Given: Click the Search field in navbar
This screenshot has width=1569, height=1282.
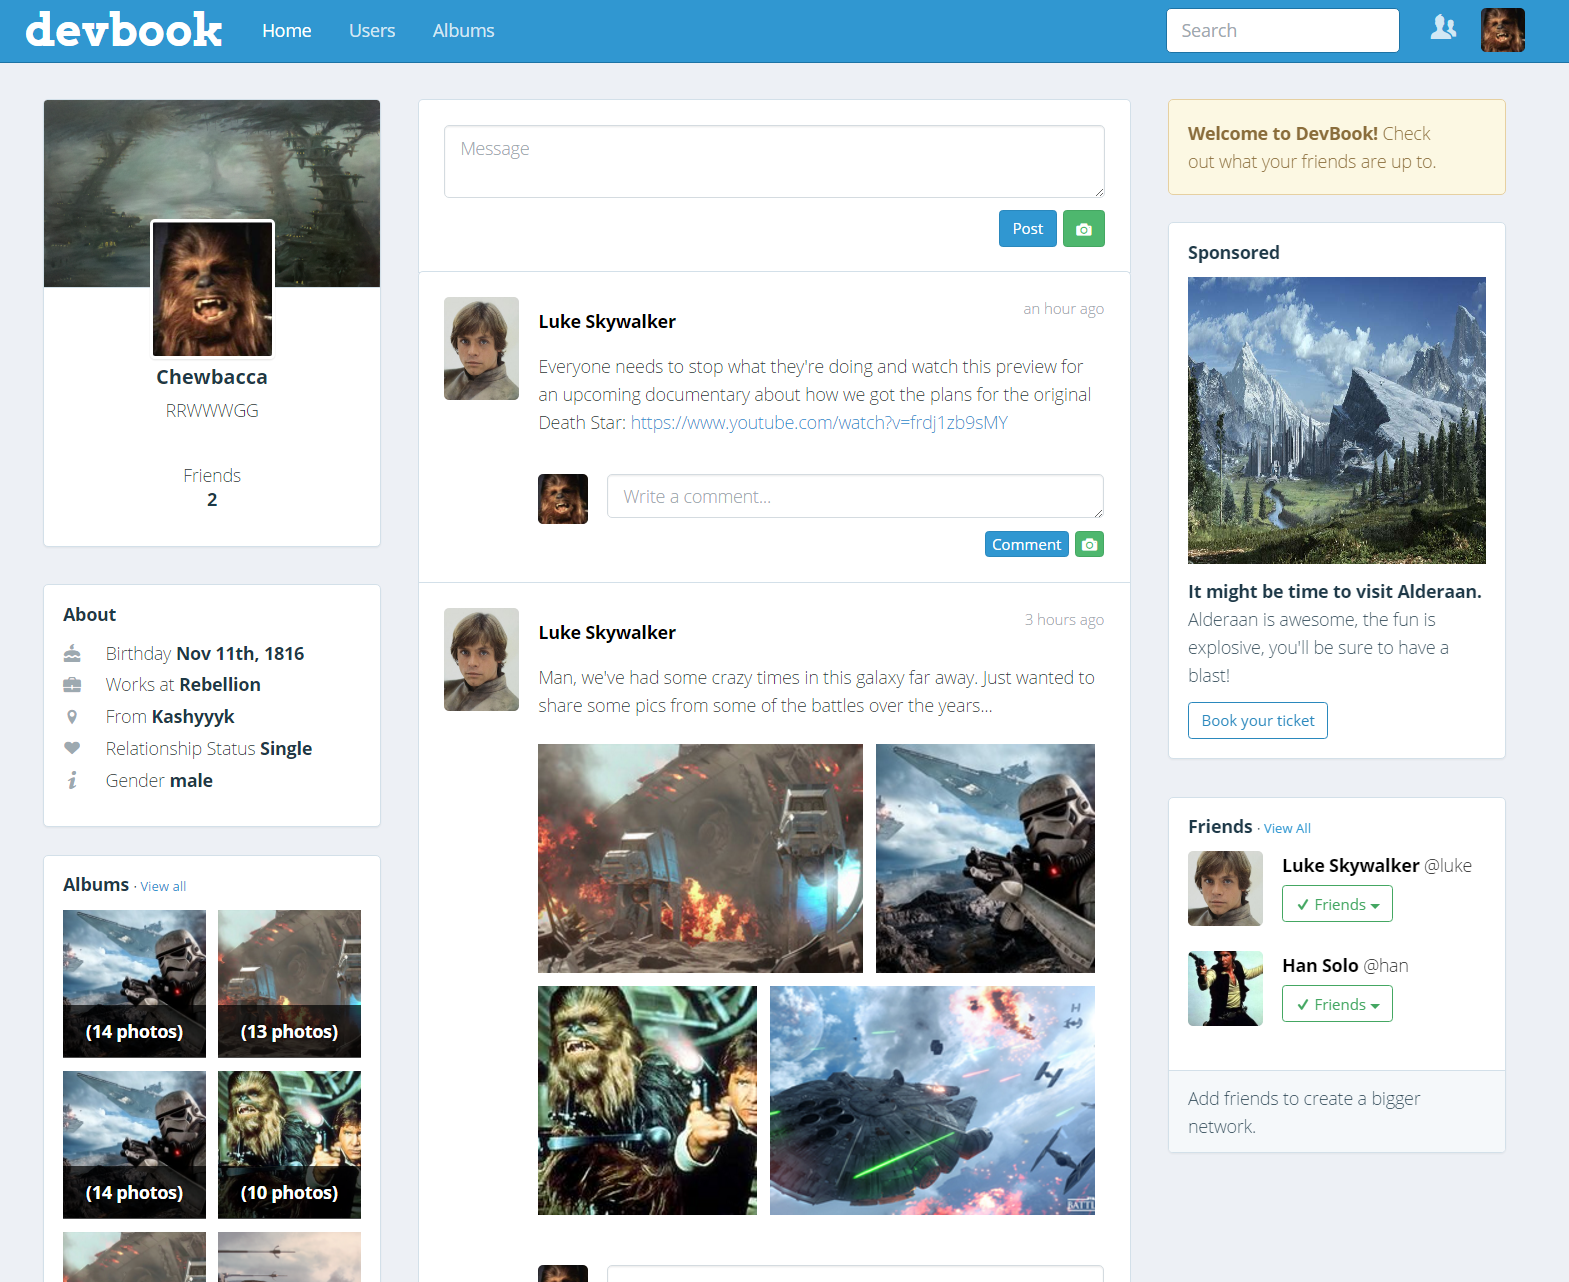Looking at the screenshot, I should pos(1282,31).
